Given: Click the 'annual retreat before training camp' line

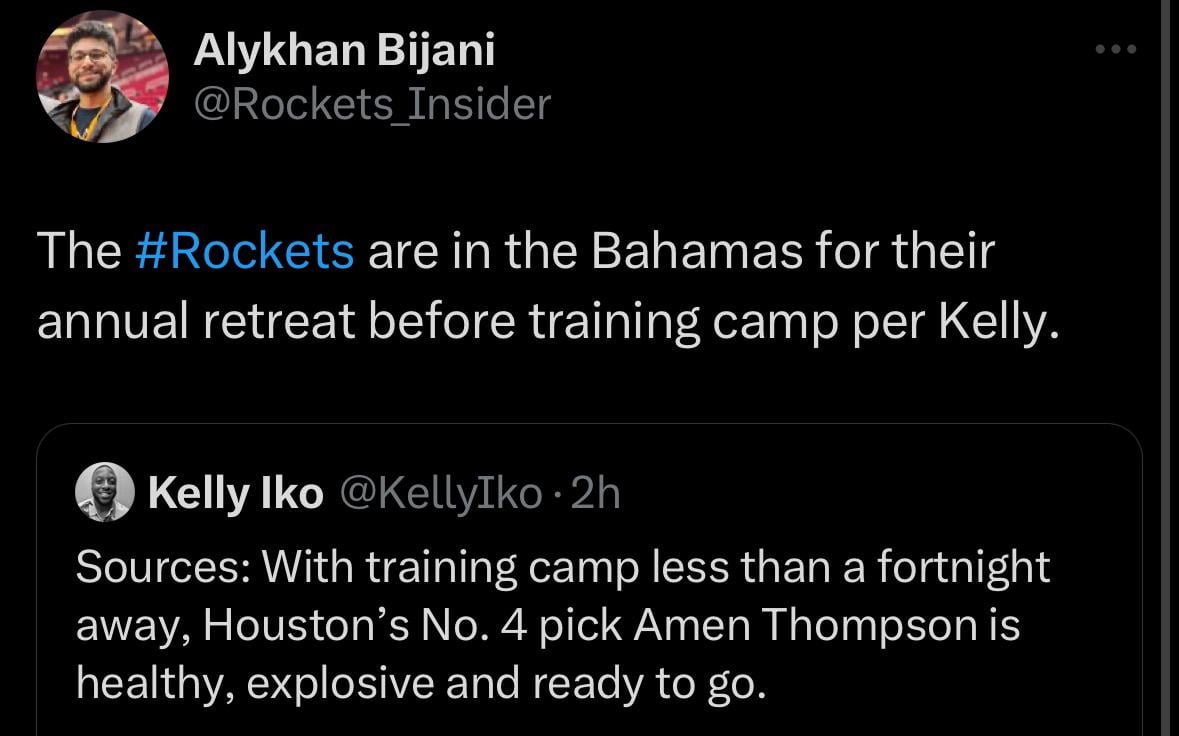Looking at the screenshot, I should coord(369,322).
